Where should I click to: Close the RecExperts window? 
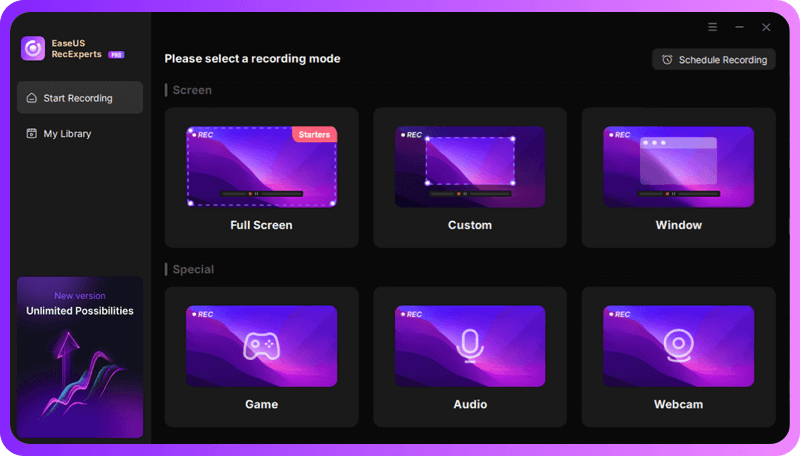pos(766,27)
